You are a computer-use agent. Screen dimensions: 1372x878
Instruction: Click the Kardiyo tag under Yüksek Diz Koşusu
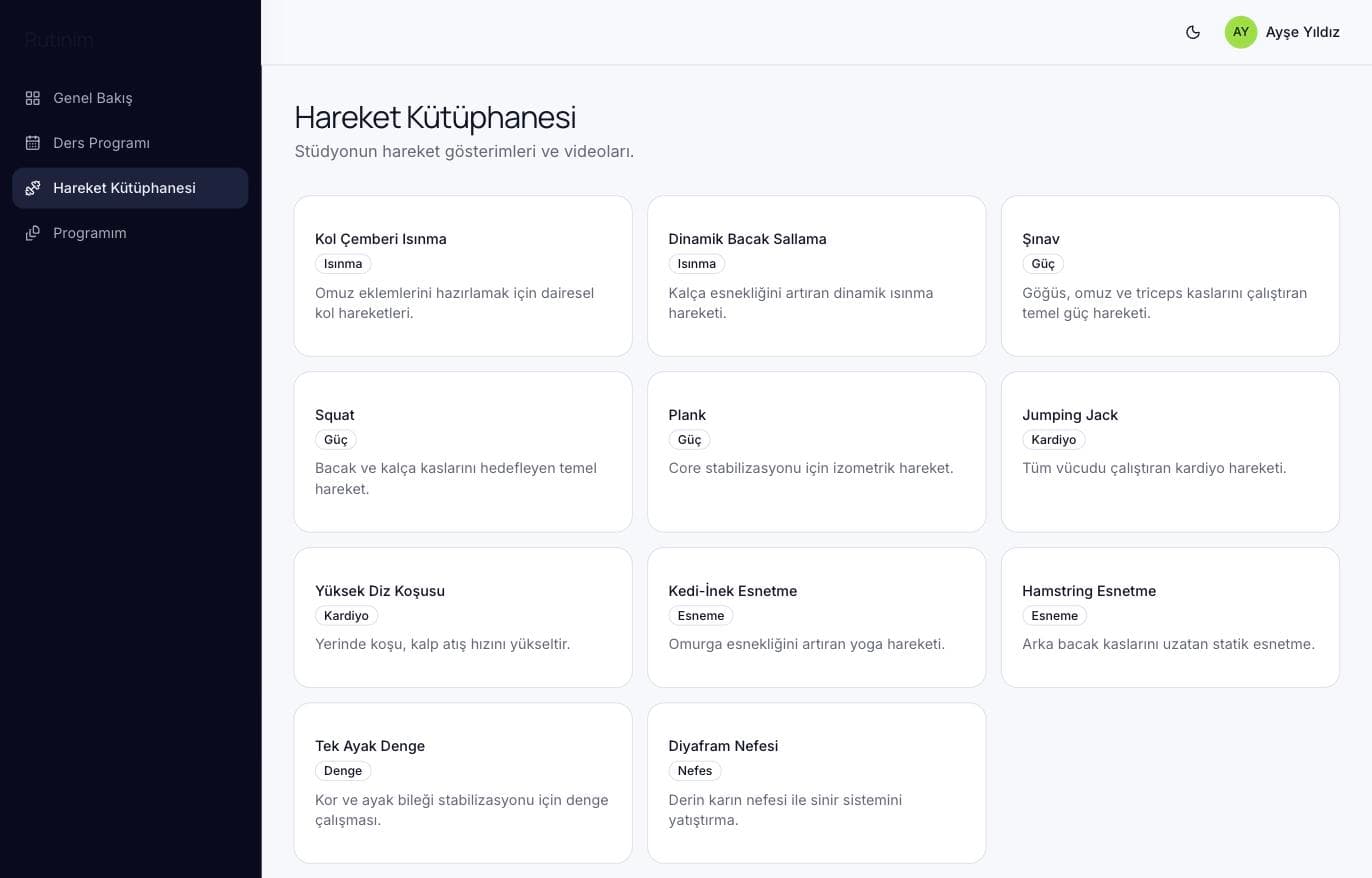coord(346,616)
